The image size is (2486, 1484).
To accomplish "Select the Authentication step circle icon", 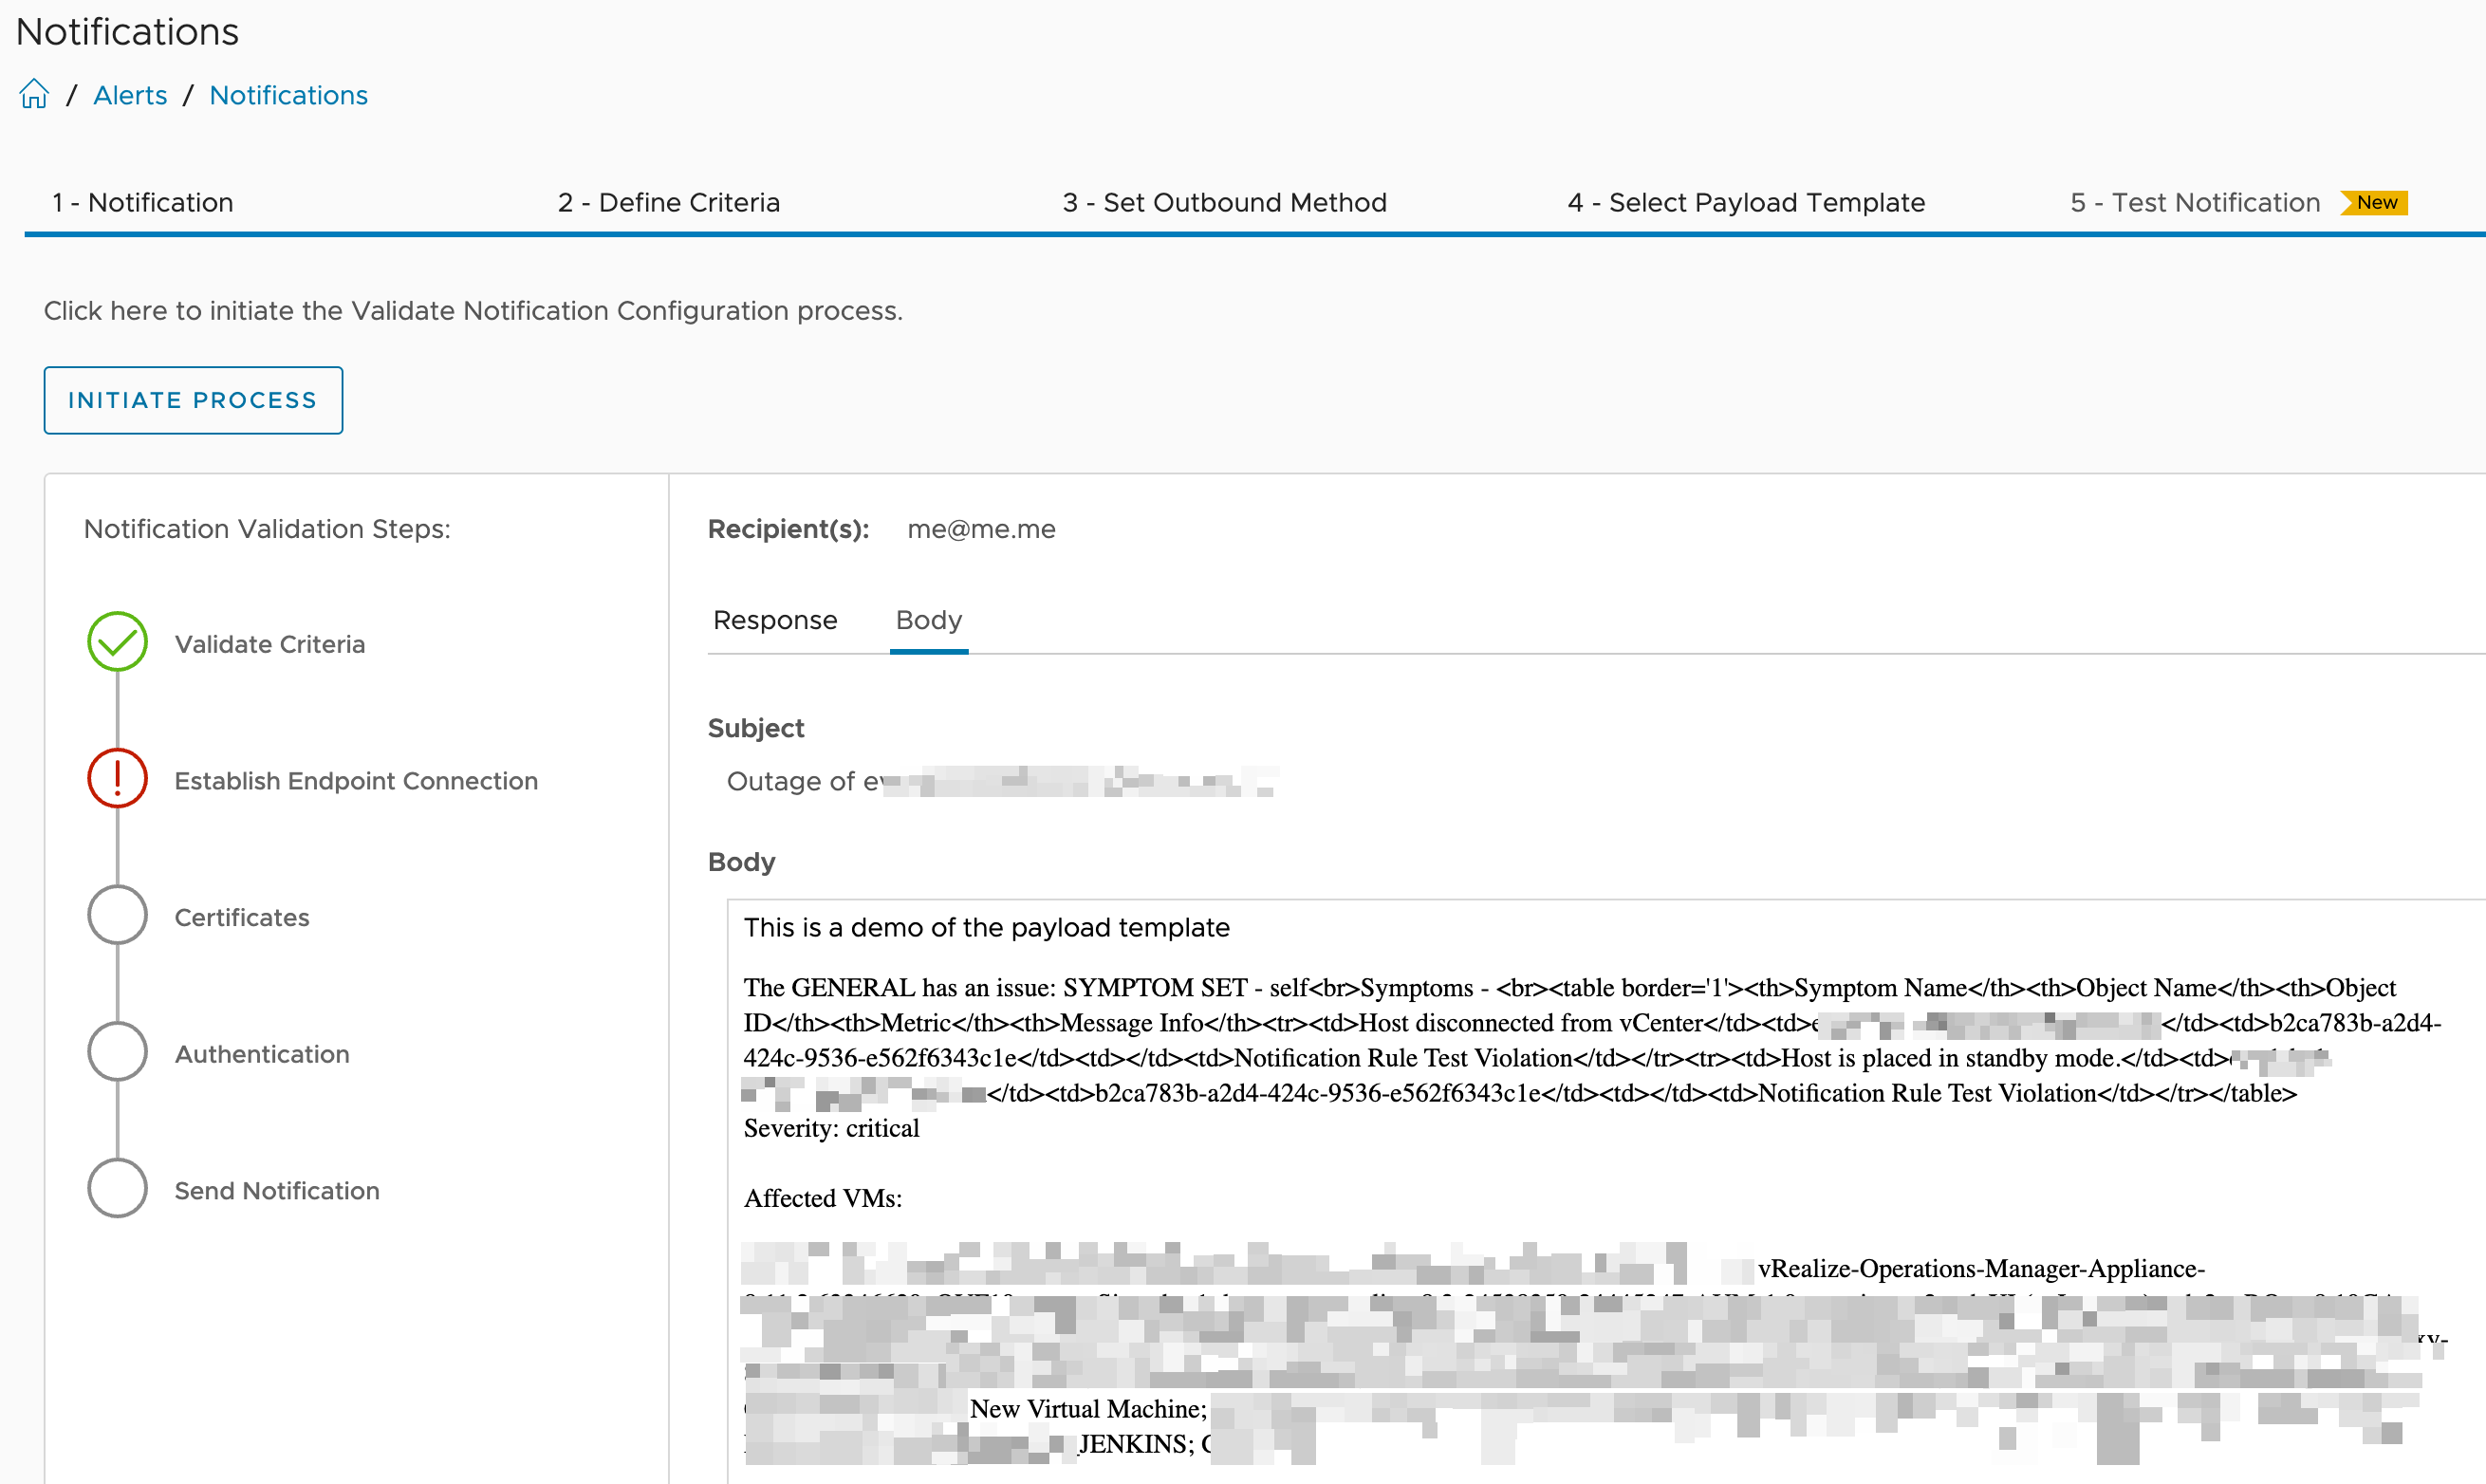I will 116,1051.
